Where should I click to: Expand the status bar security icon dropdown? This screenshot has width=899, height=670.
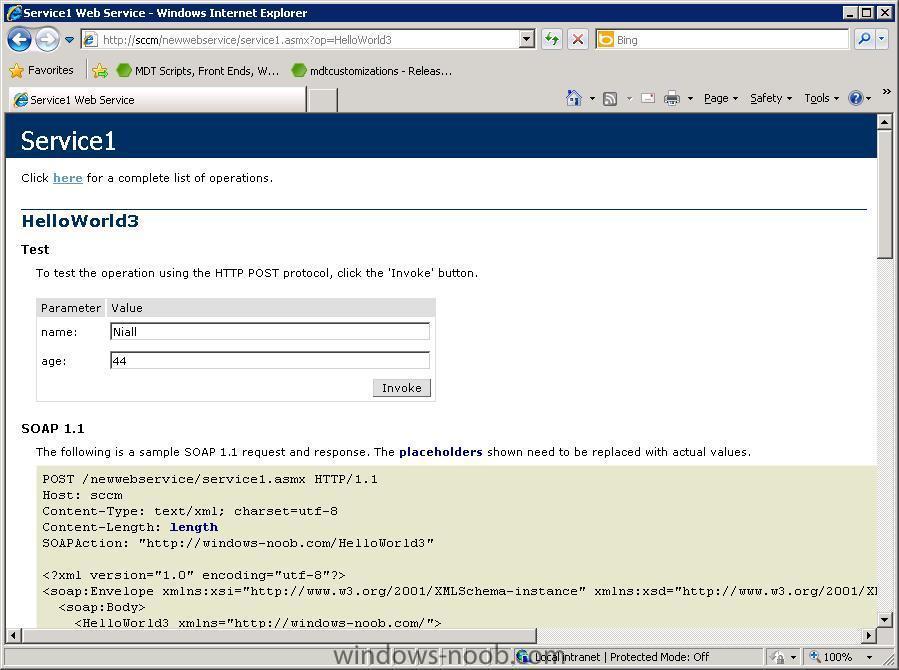point(794,657)
